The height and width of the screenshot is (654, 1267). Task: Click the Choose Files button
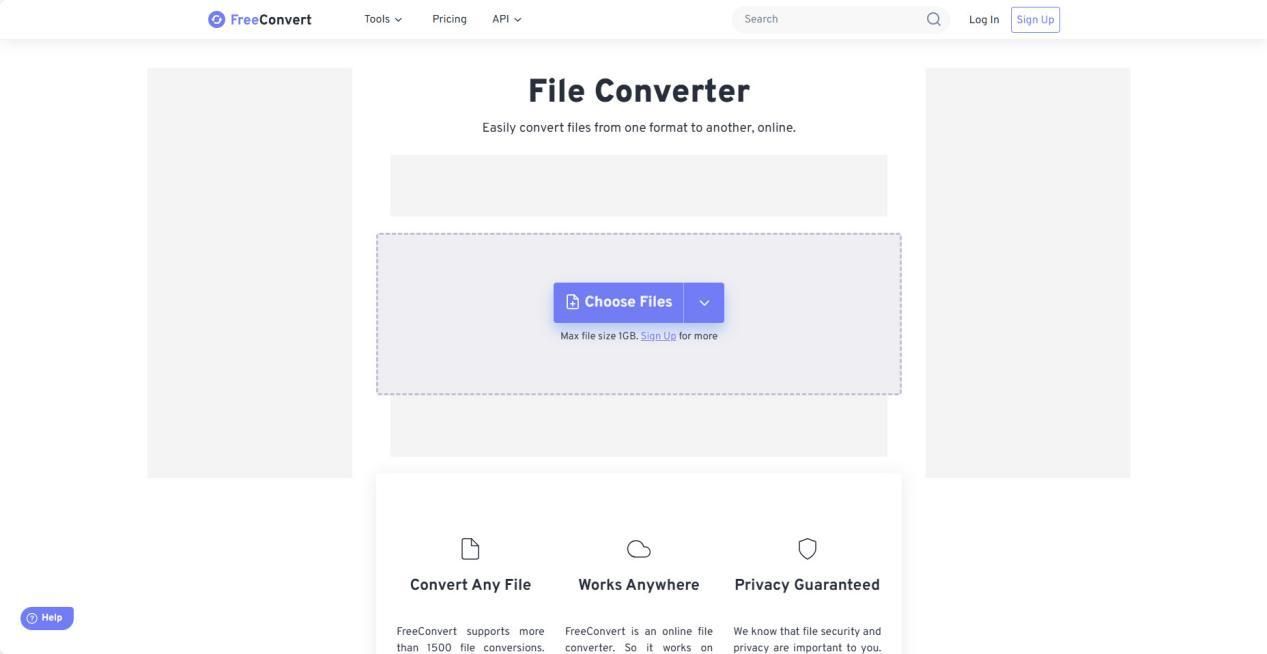619,303
